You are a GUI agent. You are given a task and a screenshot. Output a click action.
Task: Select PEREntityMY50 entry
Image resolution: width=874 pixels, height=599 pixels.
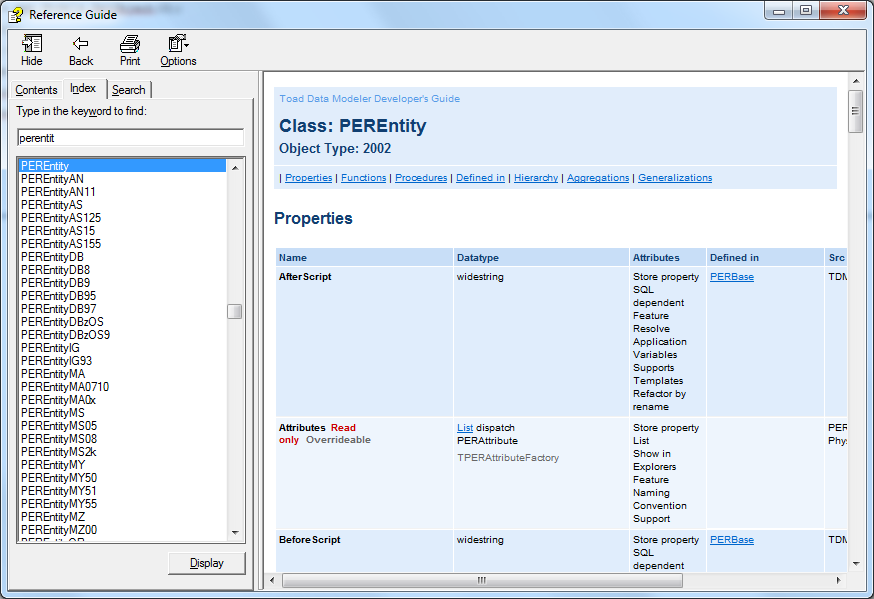(59, 478)
